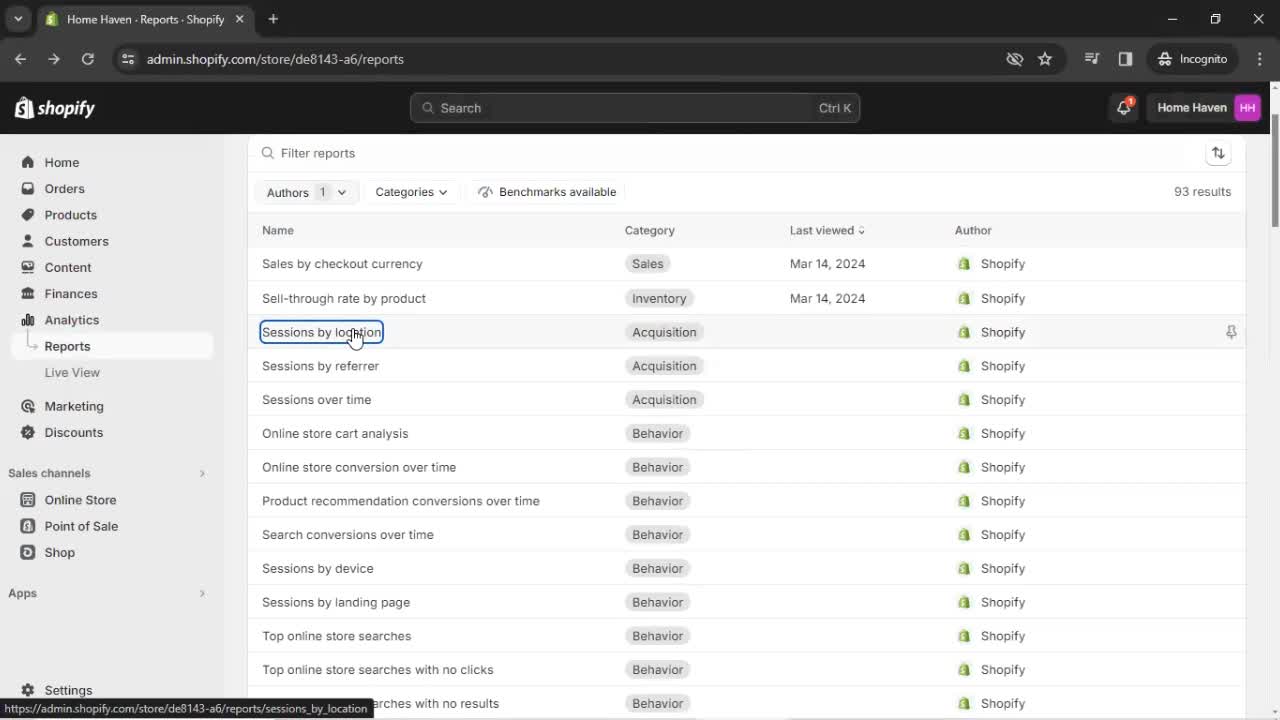
Task: Open the Categories filter dropdown
Action: click(411, 192)
